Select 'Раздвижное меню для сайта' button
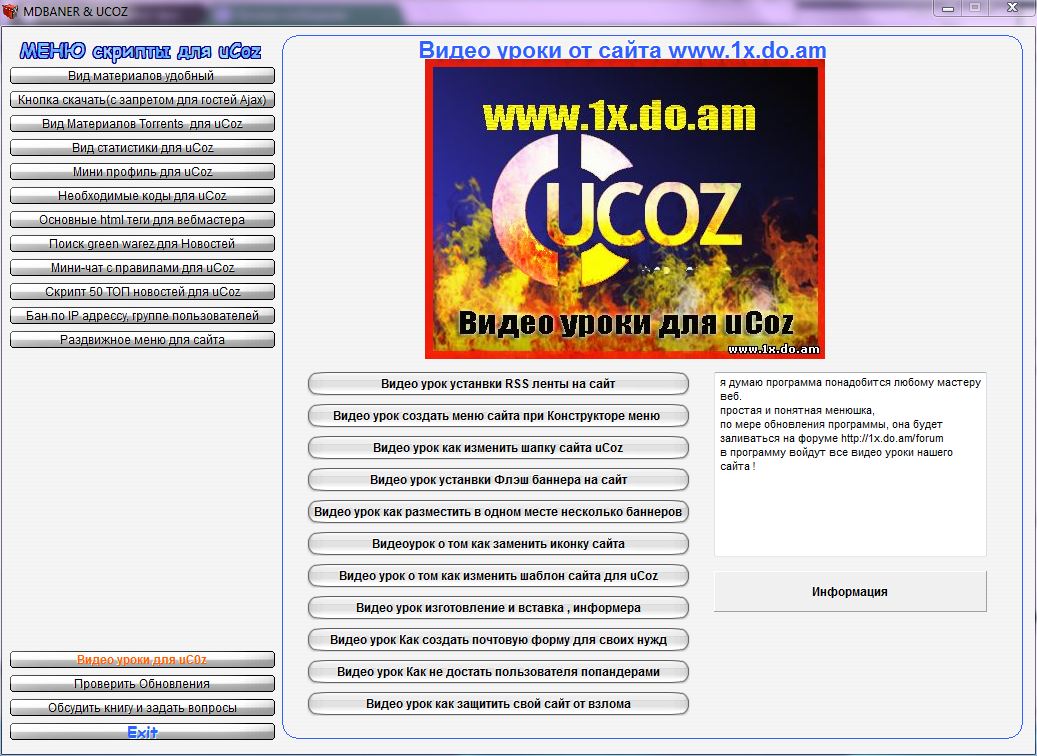This screenshot has height=756, width=1037. 142,339
